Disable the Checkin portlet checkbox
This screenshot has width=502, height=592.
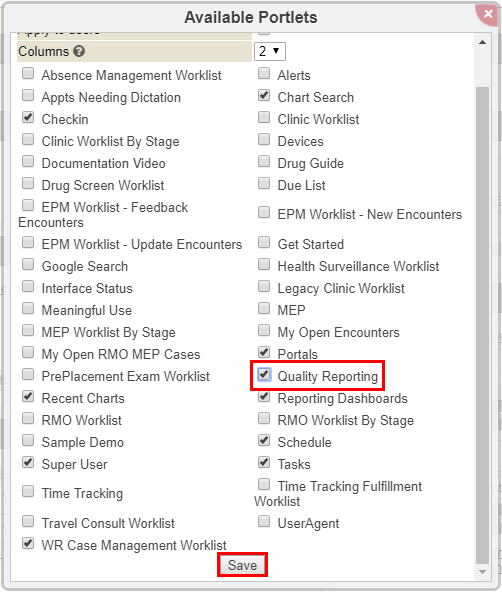click(28, 117)
